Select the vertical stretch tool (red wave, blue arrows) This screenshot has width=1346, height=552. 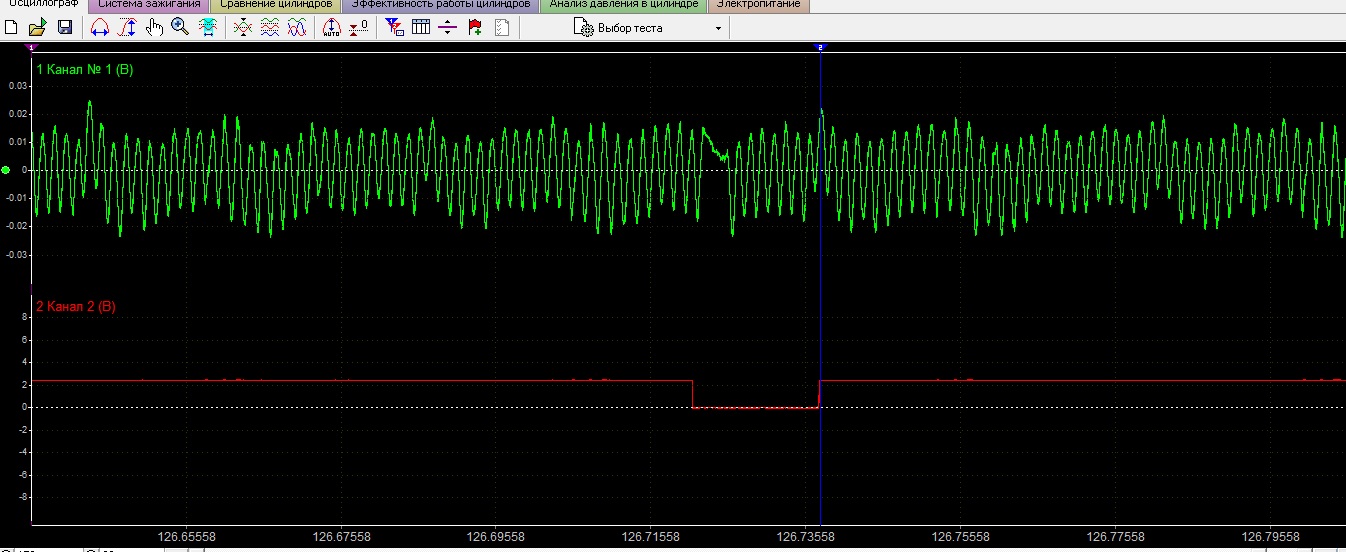click(x=127, y=28)
